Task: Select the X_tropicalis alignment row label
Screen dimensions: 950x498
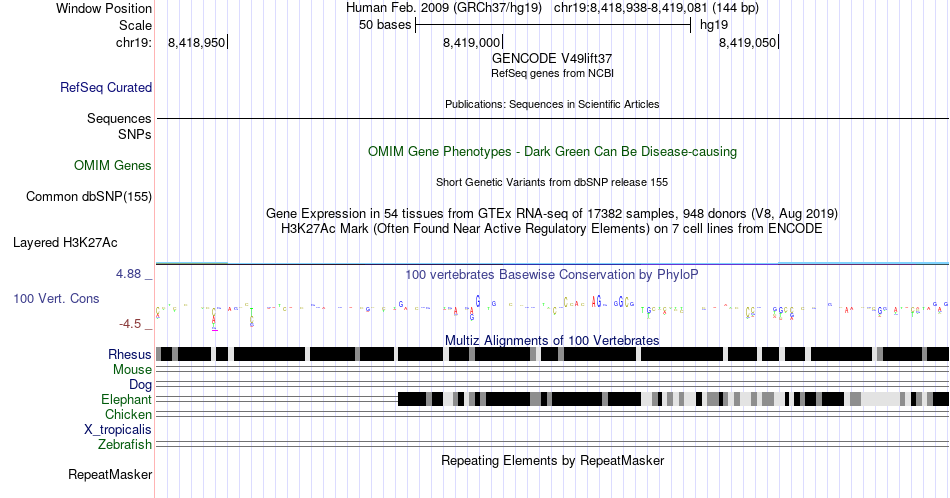Action: tap(118, 430)
